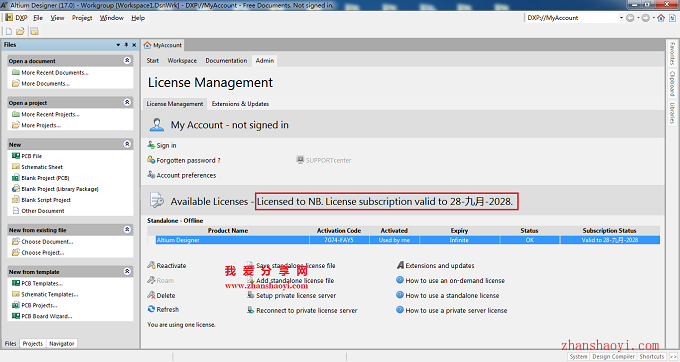
Task: Open Schematic Templates link
Action: point(50,294)
